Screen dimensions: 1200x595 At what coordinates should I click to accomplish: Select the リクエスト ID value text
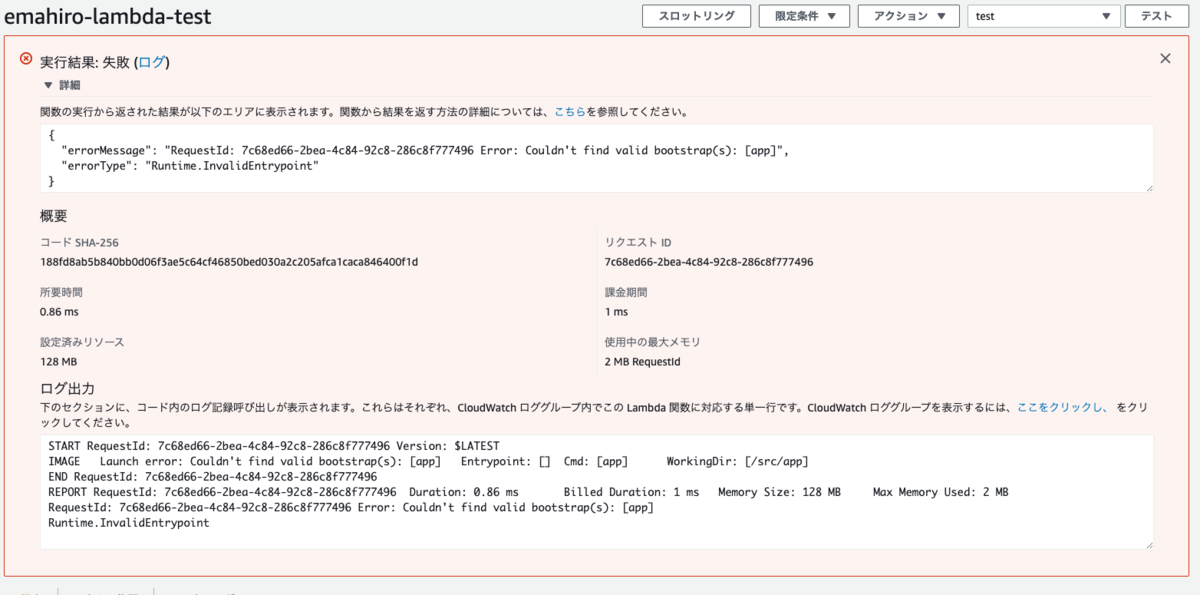711,262
